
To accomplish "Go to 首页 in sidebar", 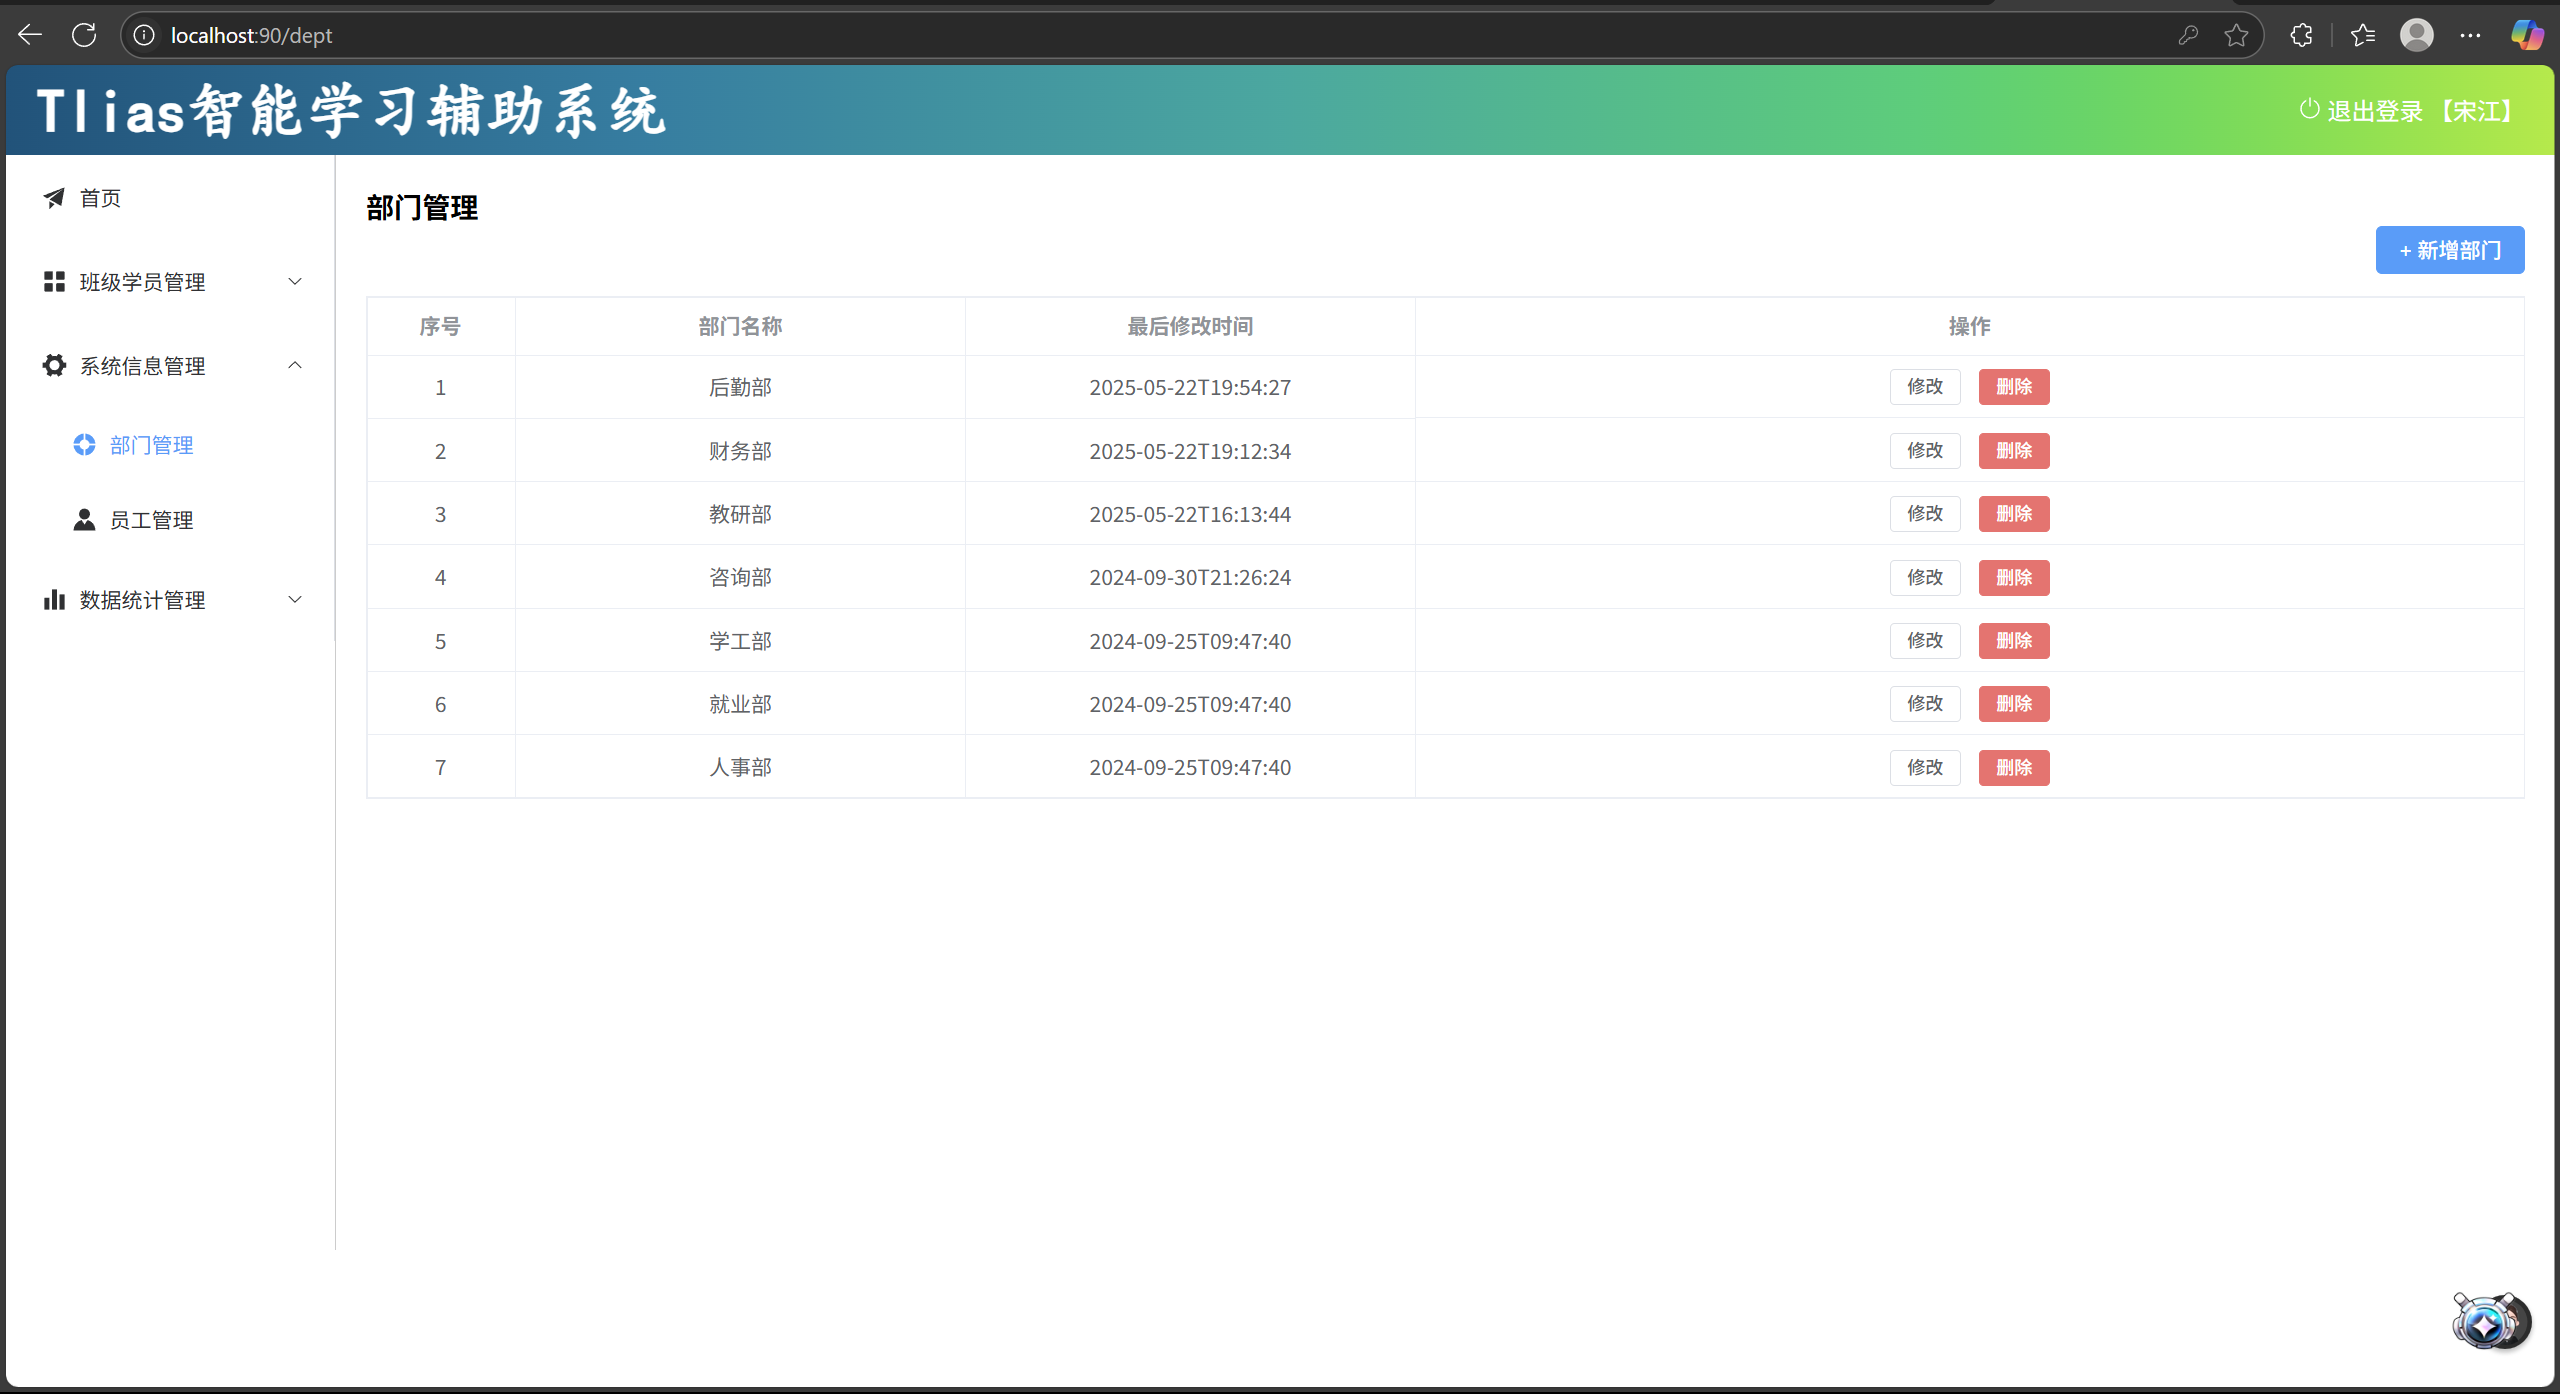I will point(100,198).
